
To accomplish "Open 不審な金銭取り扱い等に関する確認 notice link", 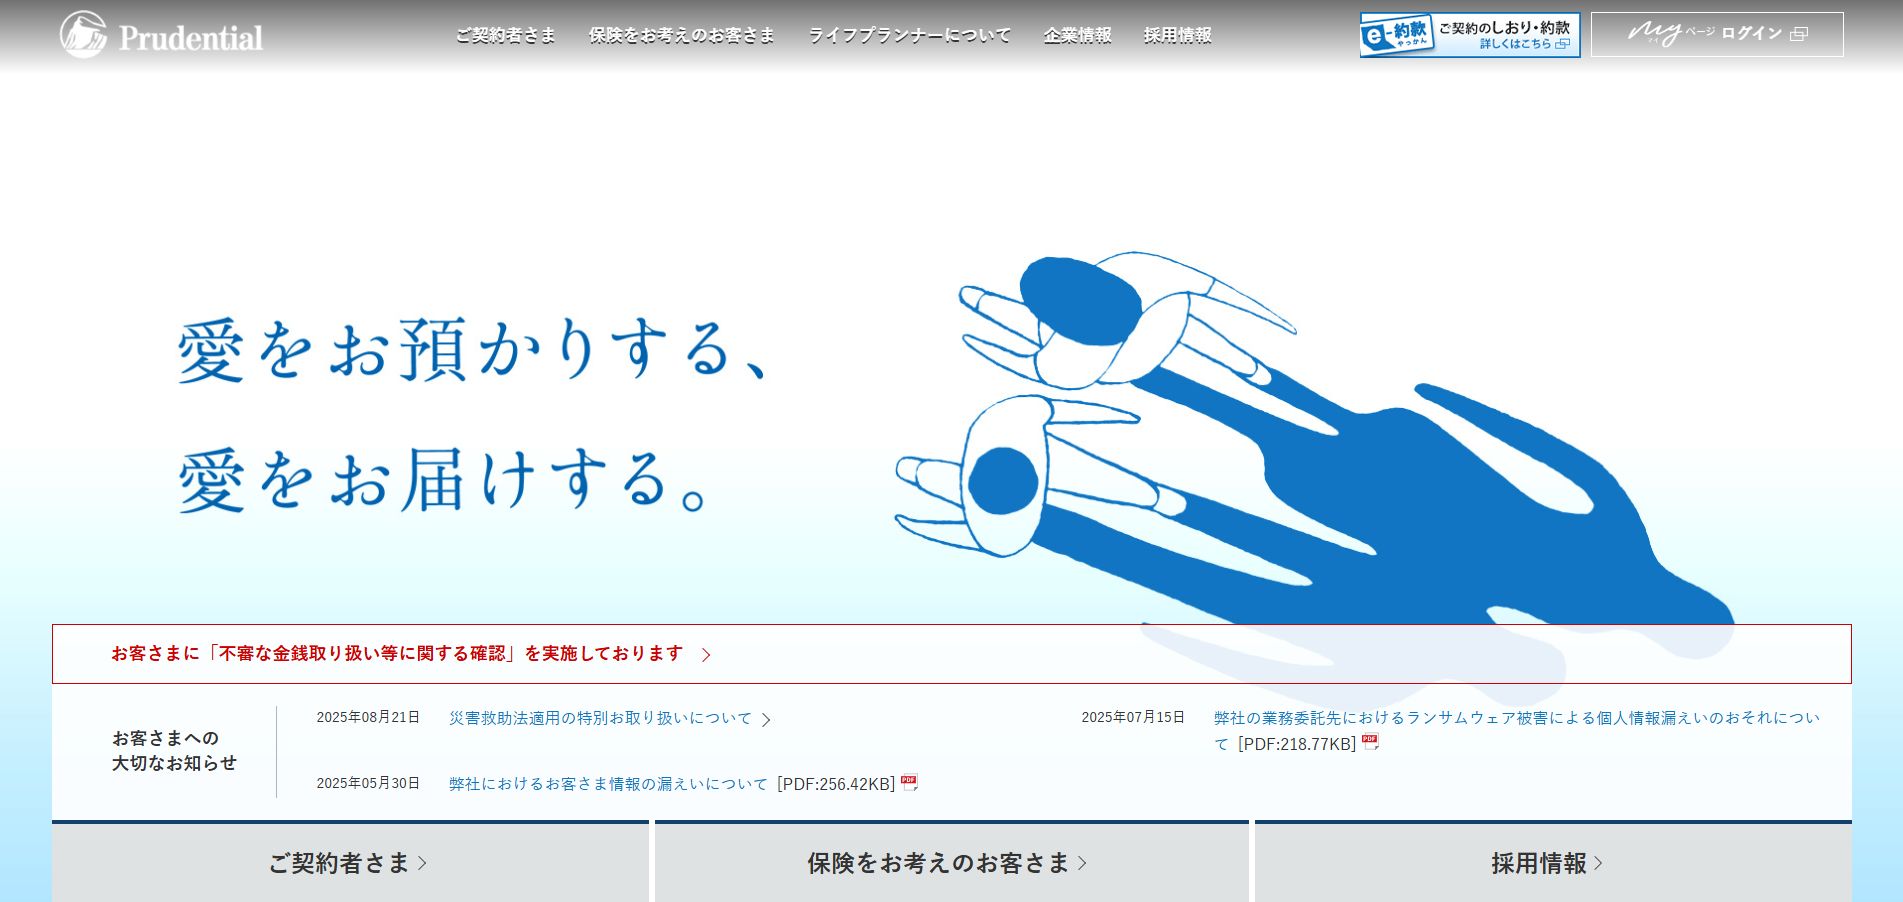I will pyautogui.click(x=397, y=654).
